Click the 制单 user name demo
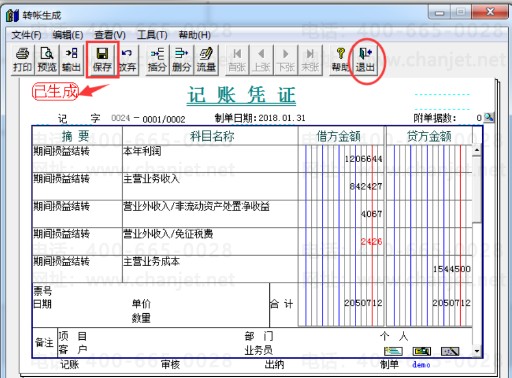Viewport: 512px width, 378px height. pos(421,365)
